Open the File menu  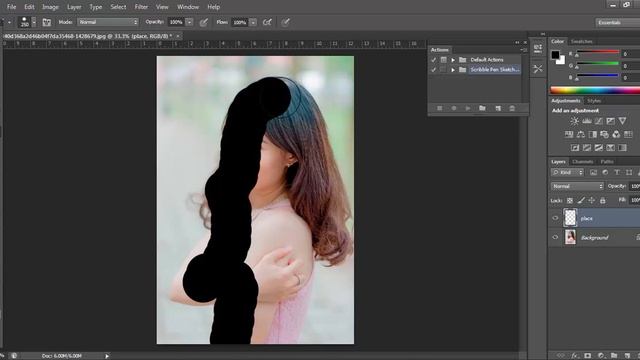[x=11, y=7]
